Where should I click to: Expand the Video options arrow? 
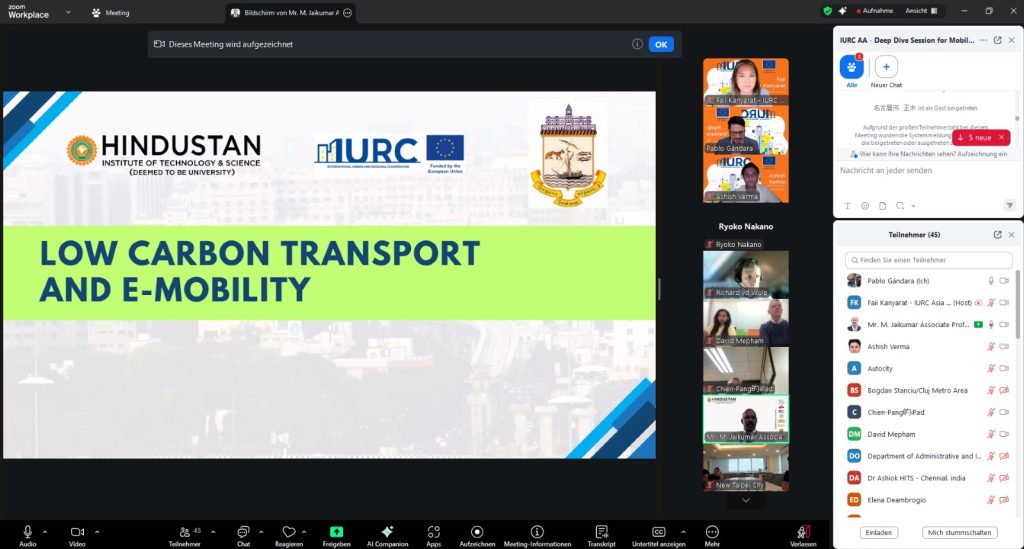pos(97,531)
